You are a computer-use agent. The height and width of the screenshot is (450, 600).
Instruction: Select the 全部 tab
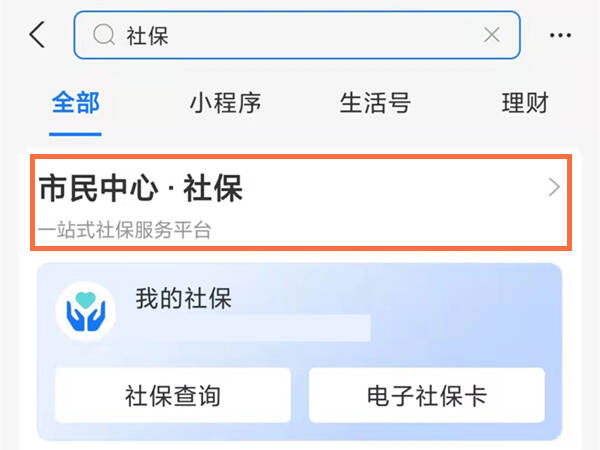click(75, 103)
